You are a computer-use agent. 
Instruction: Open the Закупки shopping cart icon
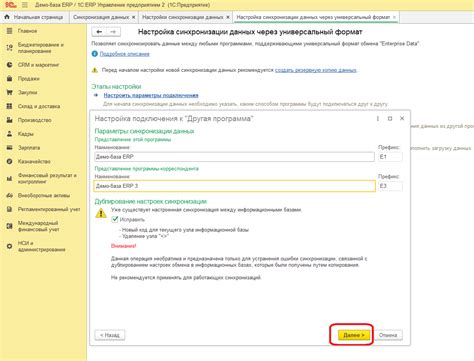pos(9,92)
